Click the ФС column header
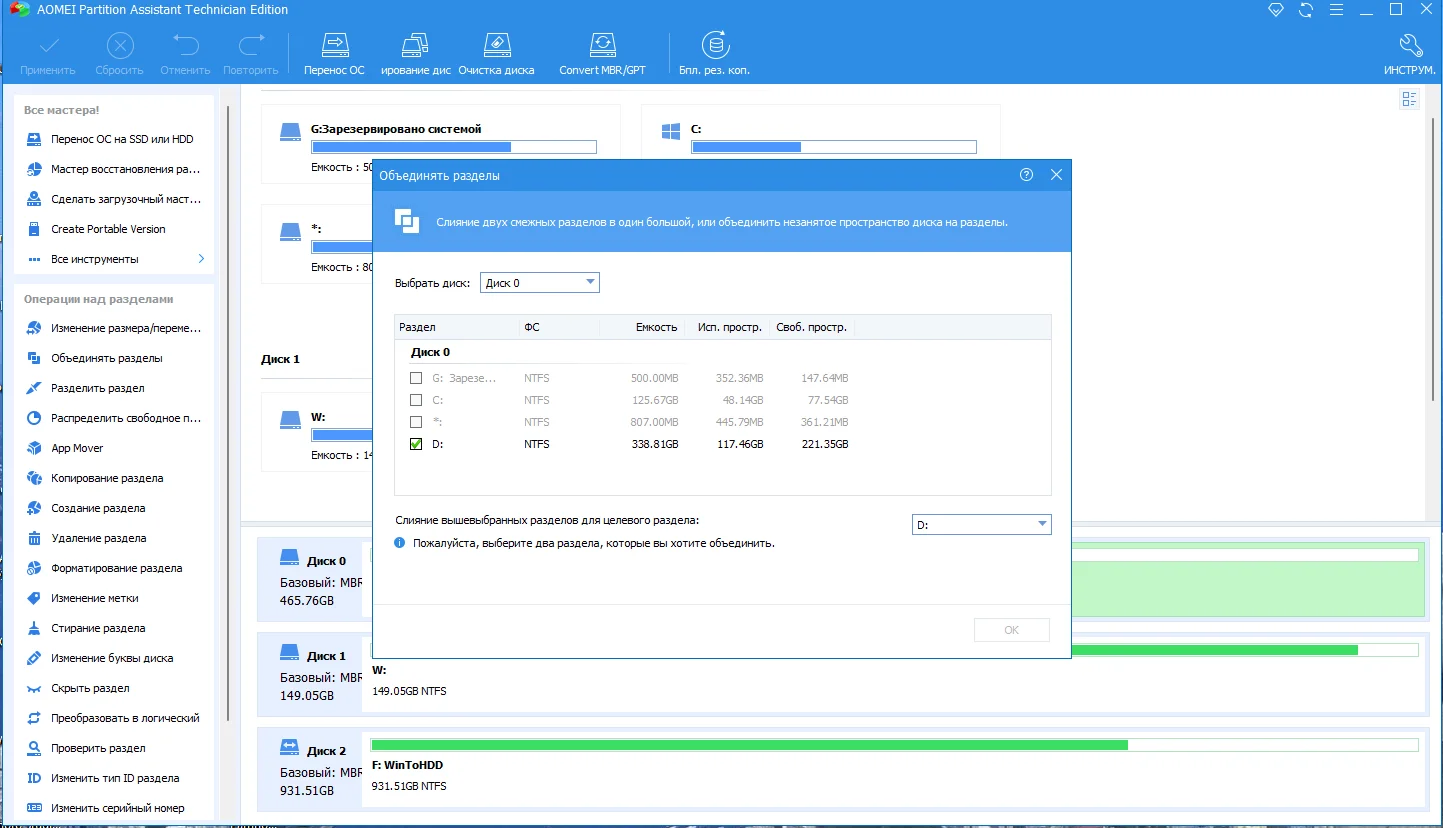The width and height of the screenshot is (1443, 828). pyautogui.click(x=559, y=327)
